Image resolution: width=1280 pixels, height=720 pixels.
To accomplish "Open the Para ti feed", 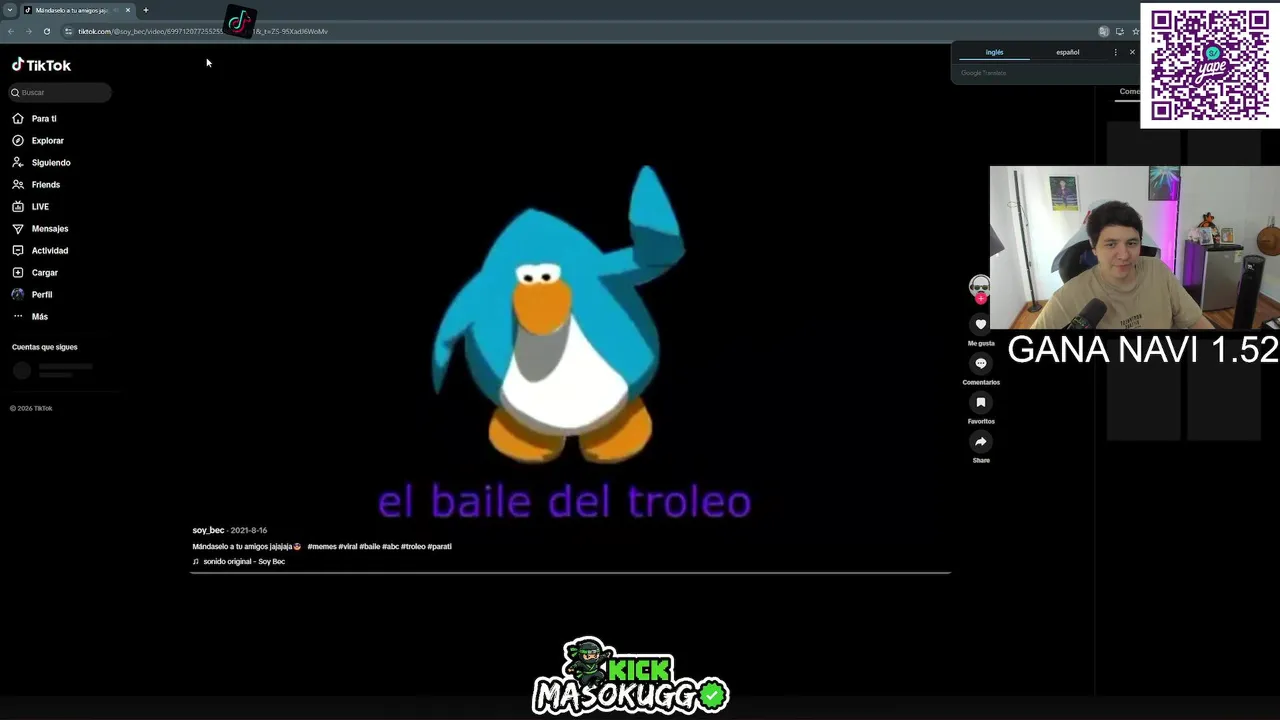I will [44, 119].
